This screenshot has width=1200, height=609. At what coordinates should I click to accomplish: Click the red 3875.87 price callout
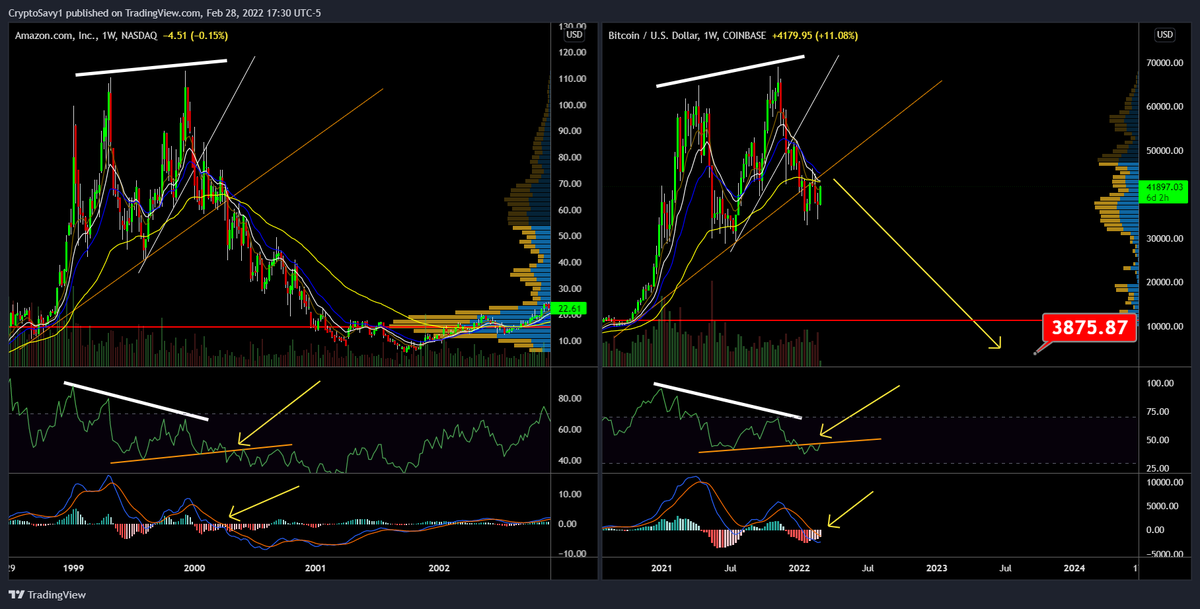point(1090,327)
